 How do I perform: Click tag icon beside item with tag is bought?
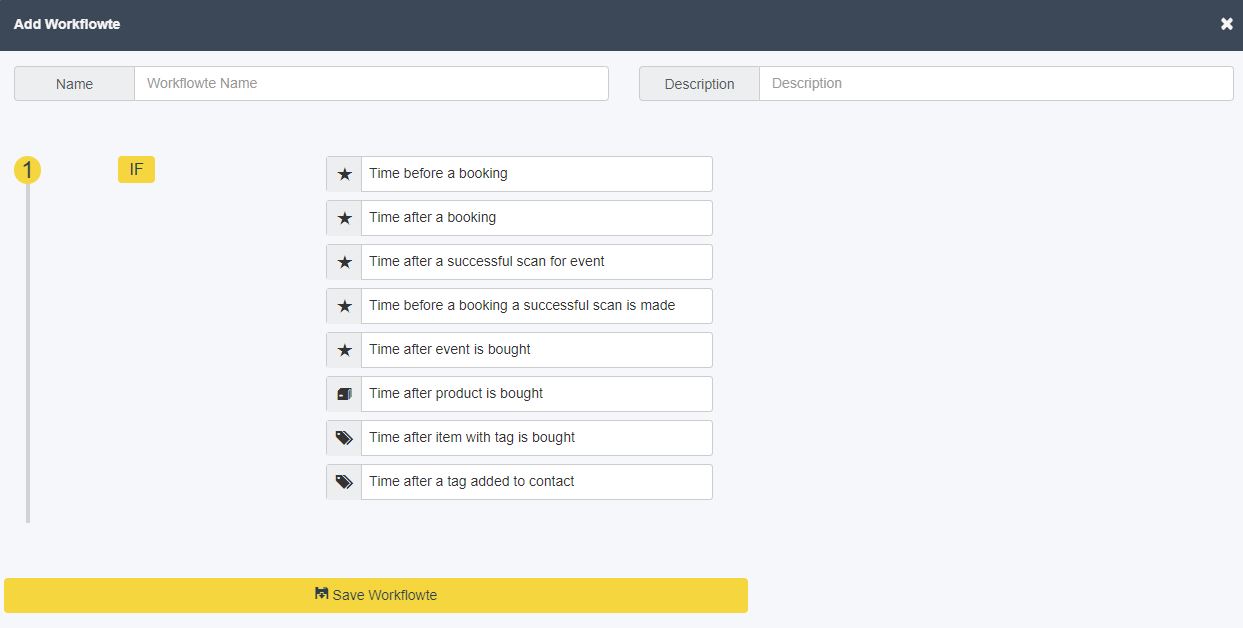tap(344, 438)
